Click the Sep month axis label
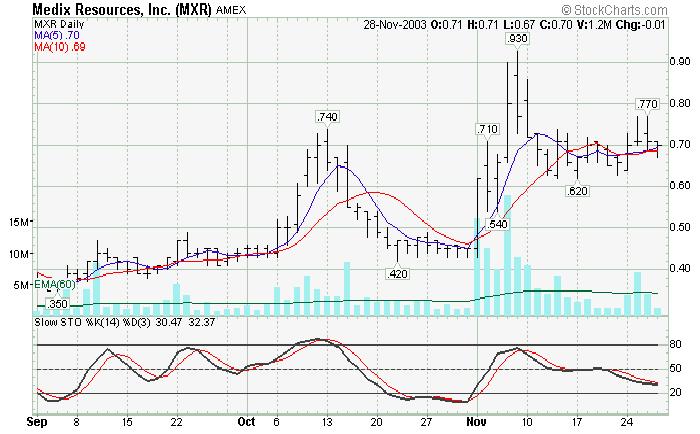 coord(37,422)
